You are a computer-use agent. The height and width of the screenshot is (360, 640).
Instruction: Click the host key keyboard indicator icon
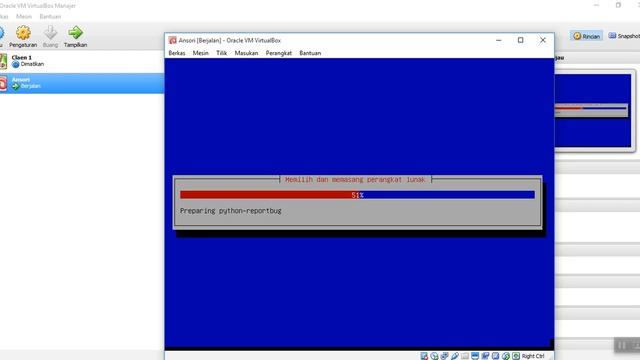[516, 356]
